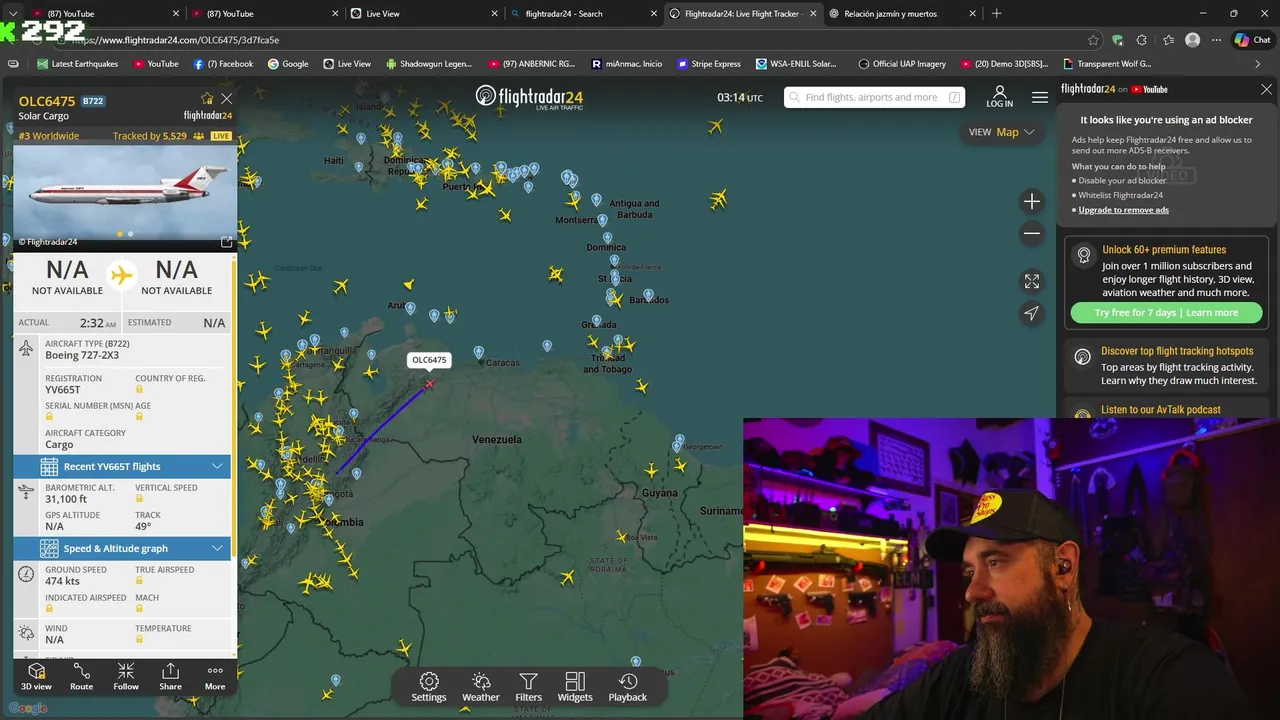Viewport: 1280px width, 720px height.
Task: Click locked True Airspeed field
Action: pyautogui.click(x=140, y=581)
